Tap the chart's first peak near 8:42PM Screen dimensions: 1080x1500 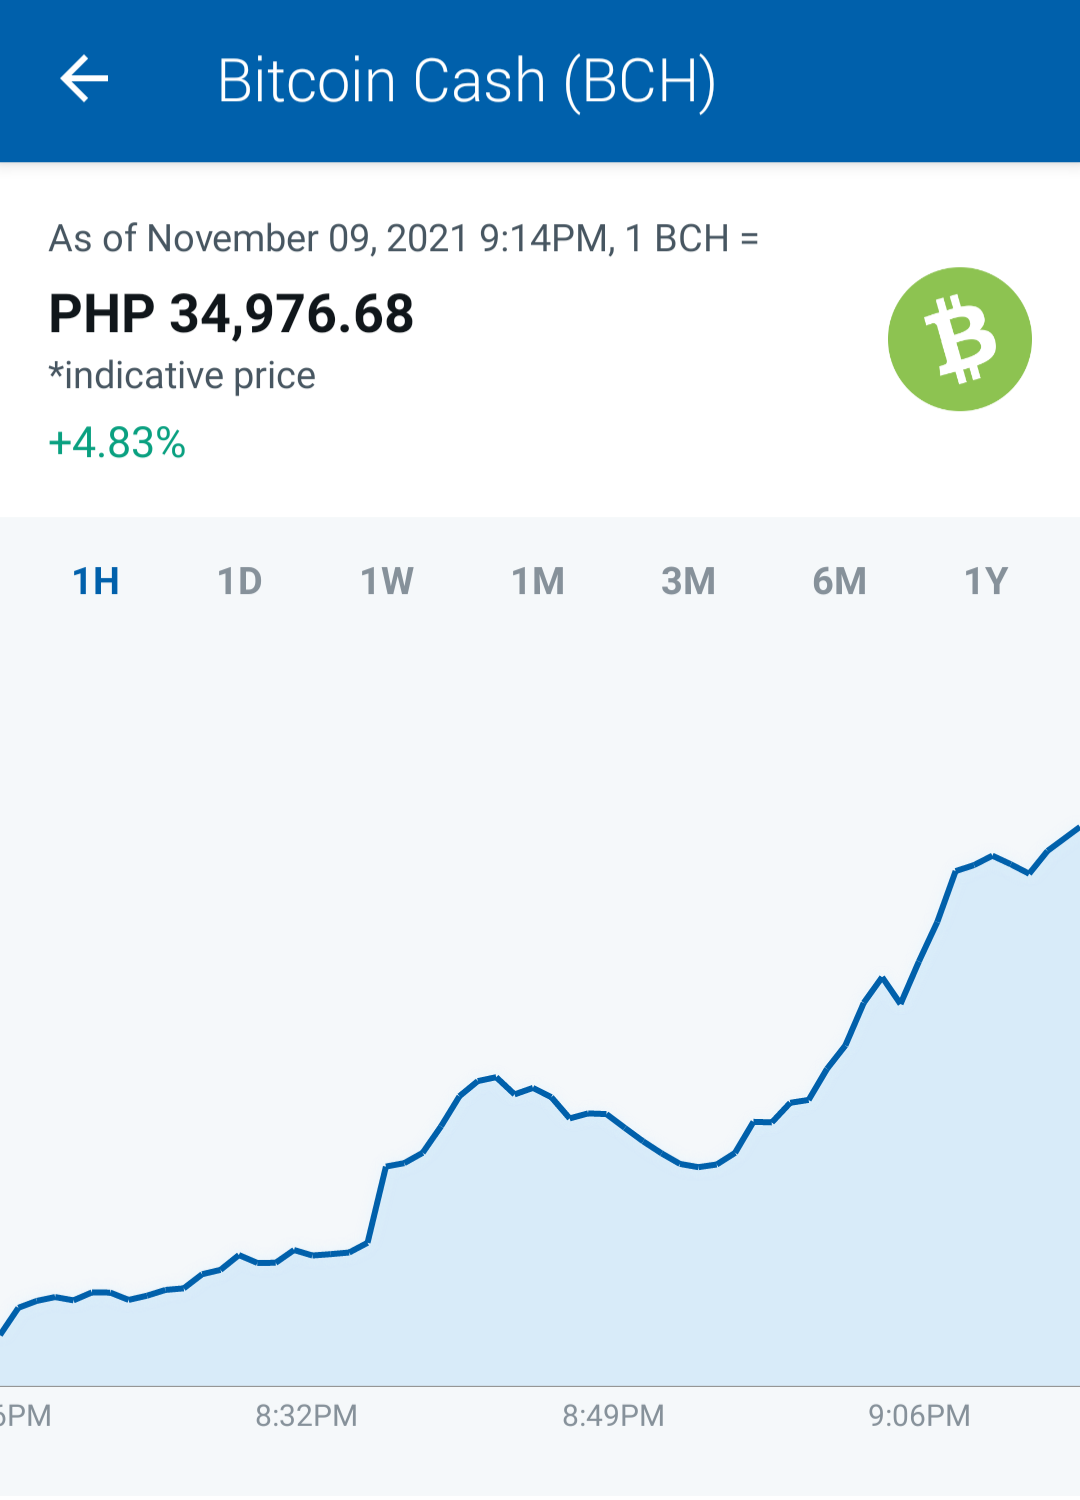point(495,1077)
